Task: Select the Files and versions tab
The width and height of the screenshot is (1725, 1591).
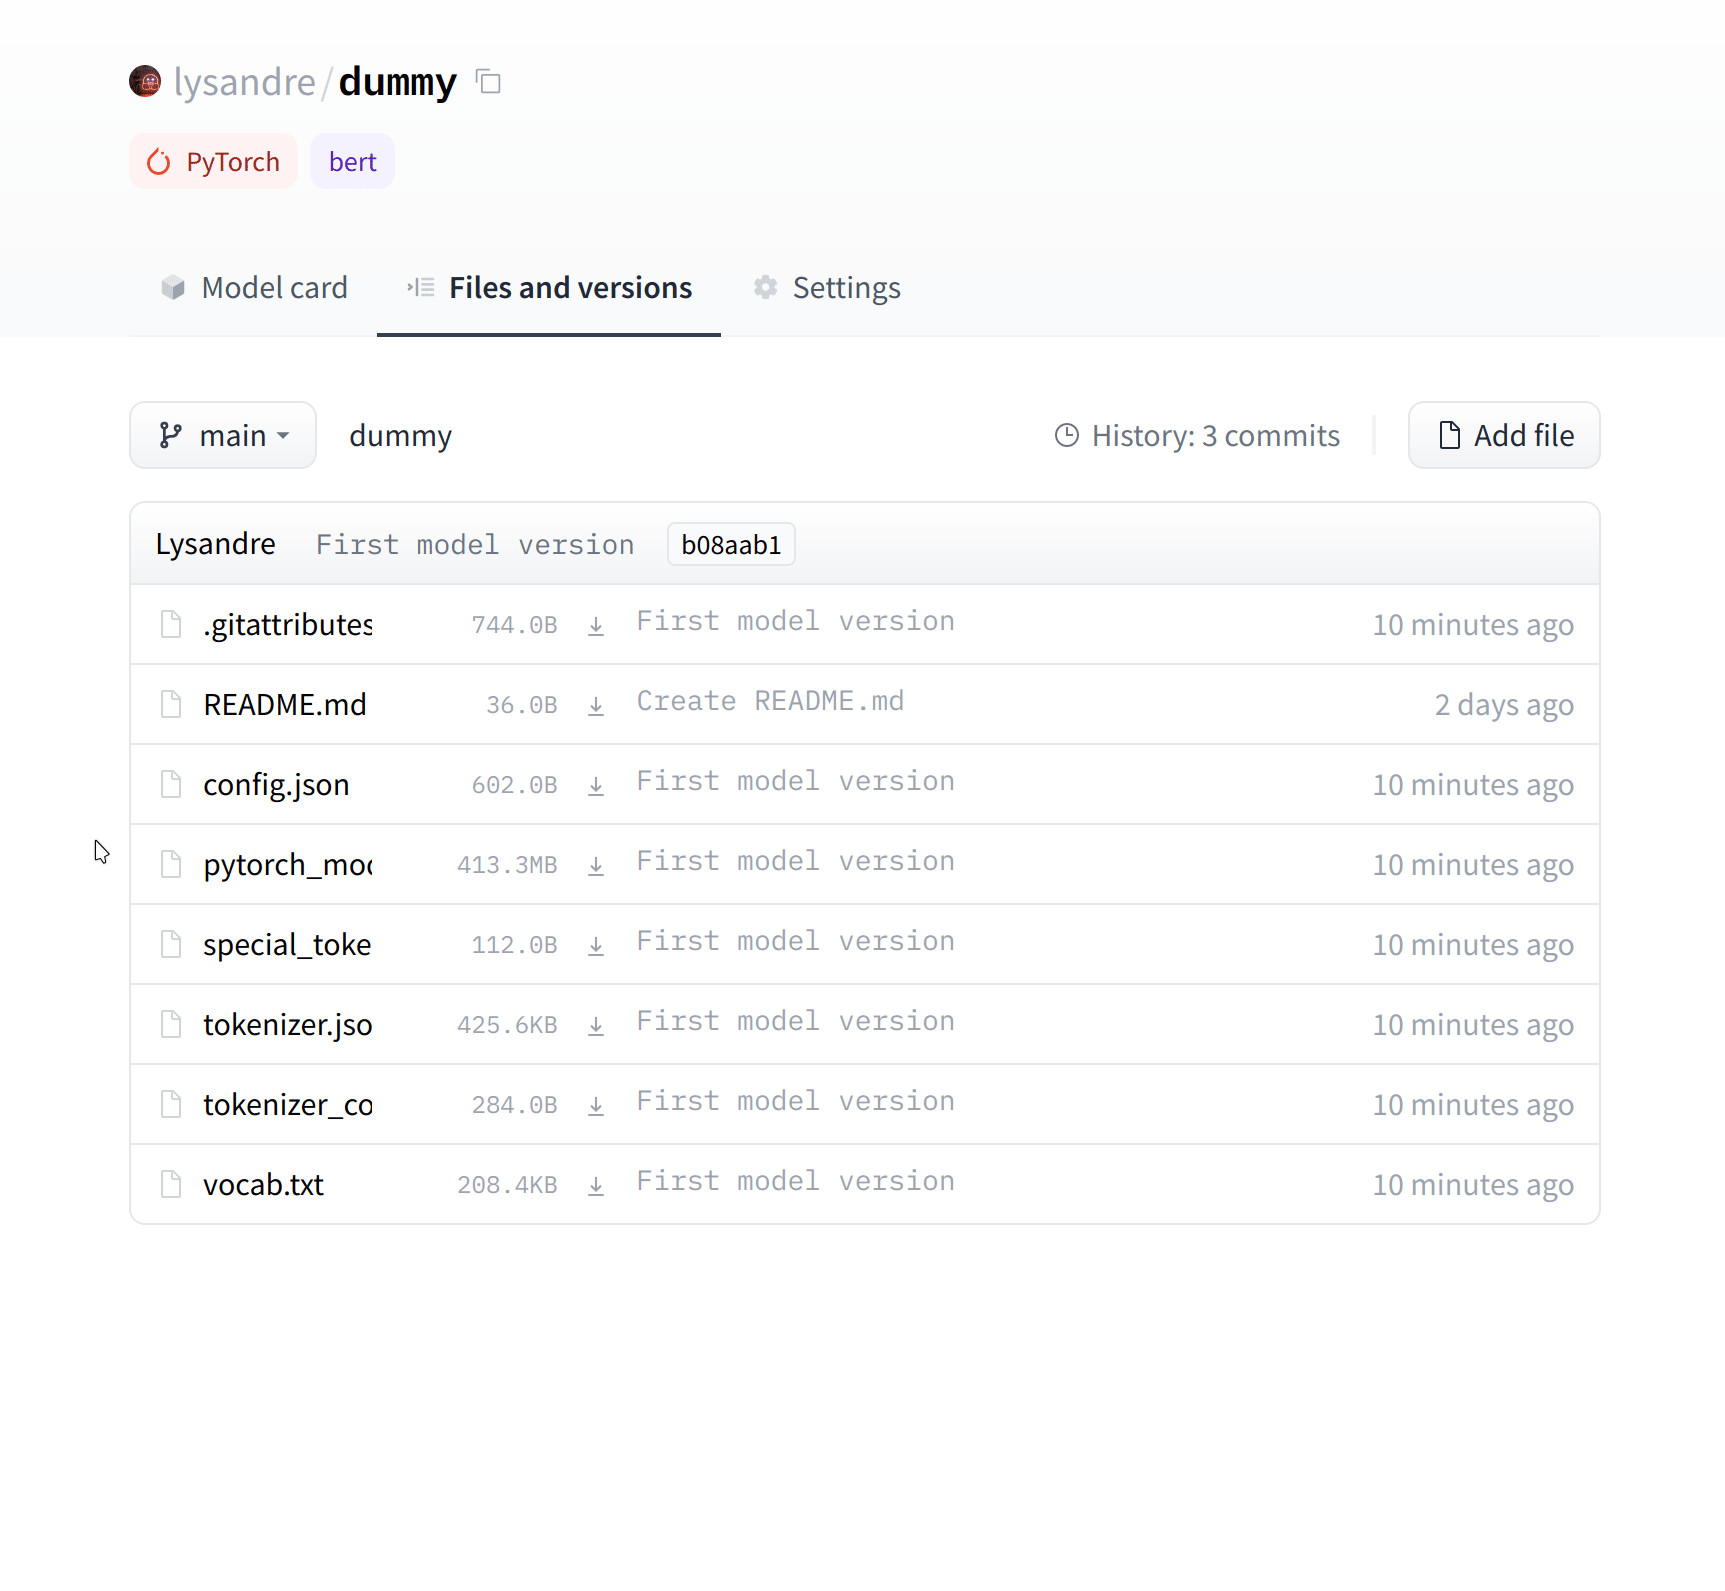Action: [549, 288]
